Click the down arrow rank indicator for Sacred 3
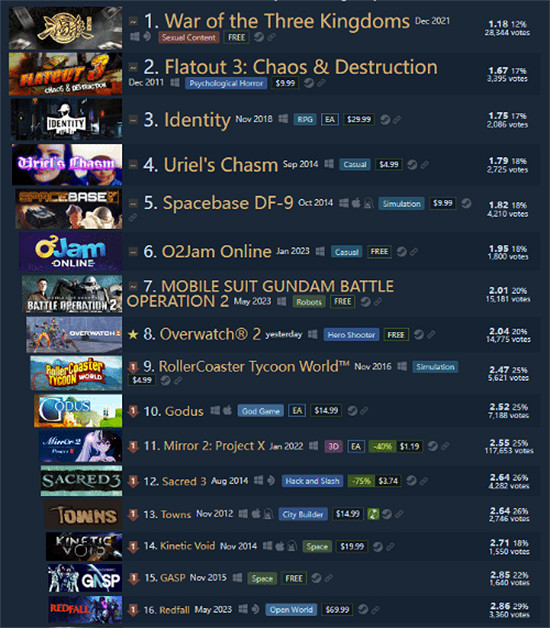Image resolution: width=550 pixels, height=628 pixels. (x=133, y=481)
